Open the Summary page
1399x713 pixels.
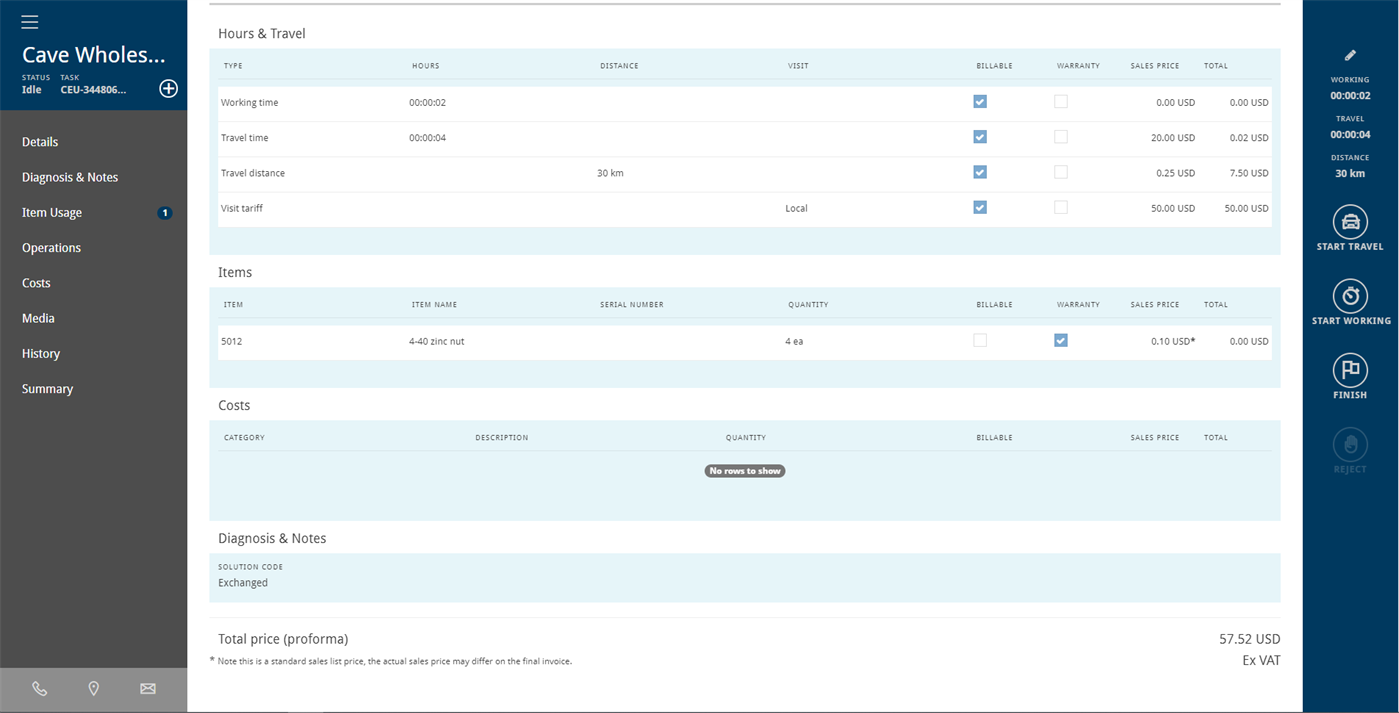click(x=46, y=388)
